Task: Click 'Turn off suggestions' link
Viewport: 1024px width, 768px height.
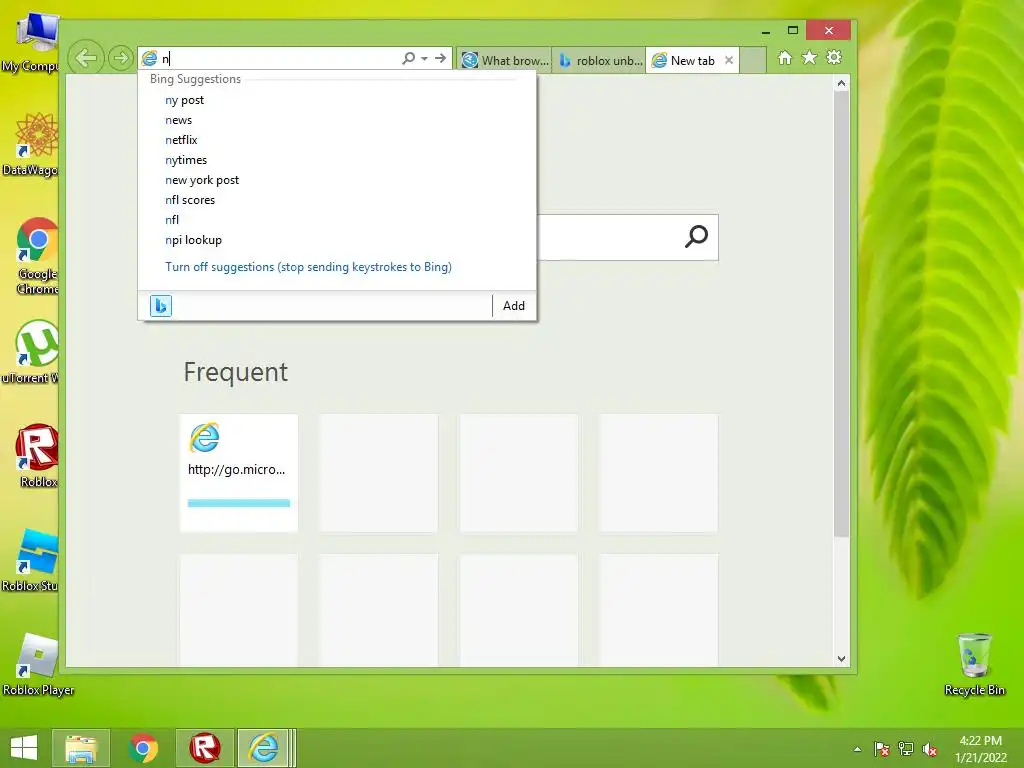Action: tap(308, 266)
